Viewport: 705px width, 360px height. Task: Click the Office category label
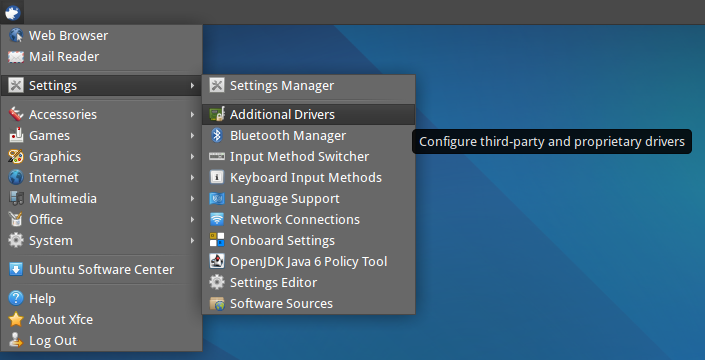coord(46,219)
